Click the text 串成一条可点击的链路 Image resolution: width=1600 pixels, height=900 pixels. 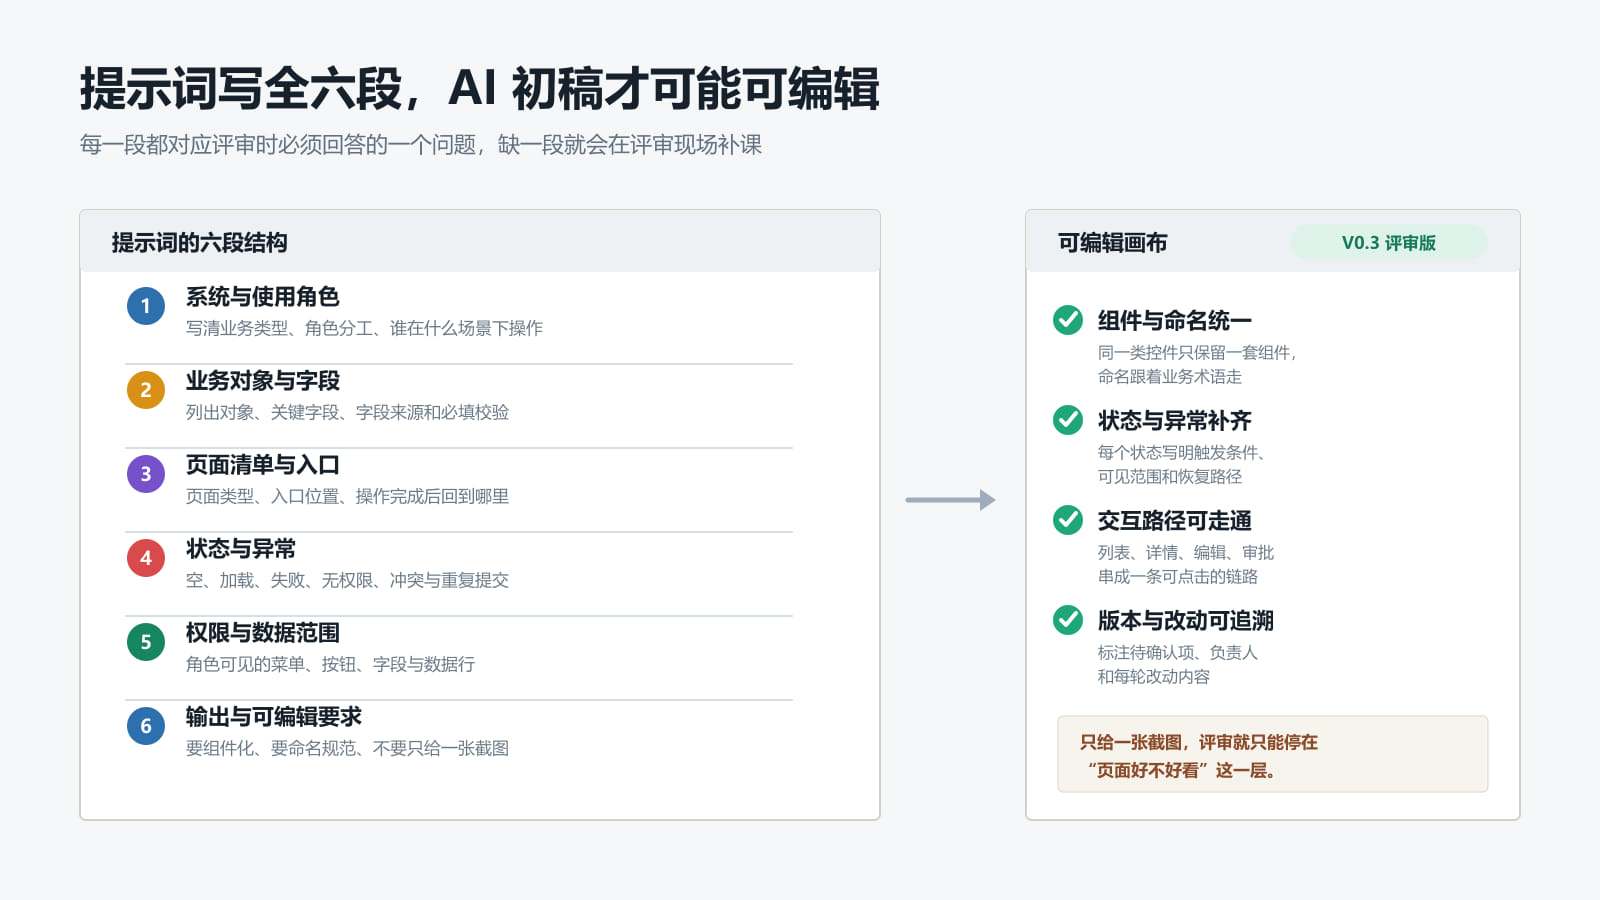click(x=1178, y=576)
